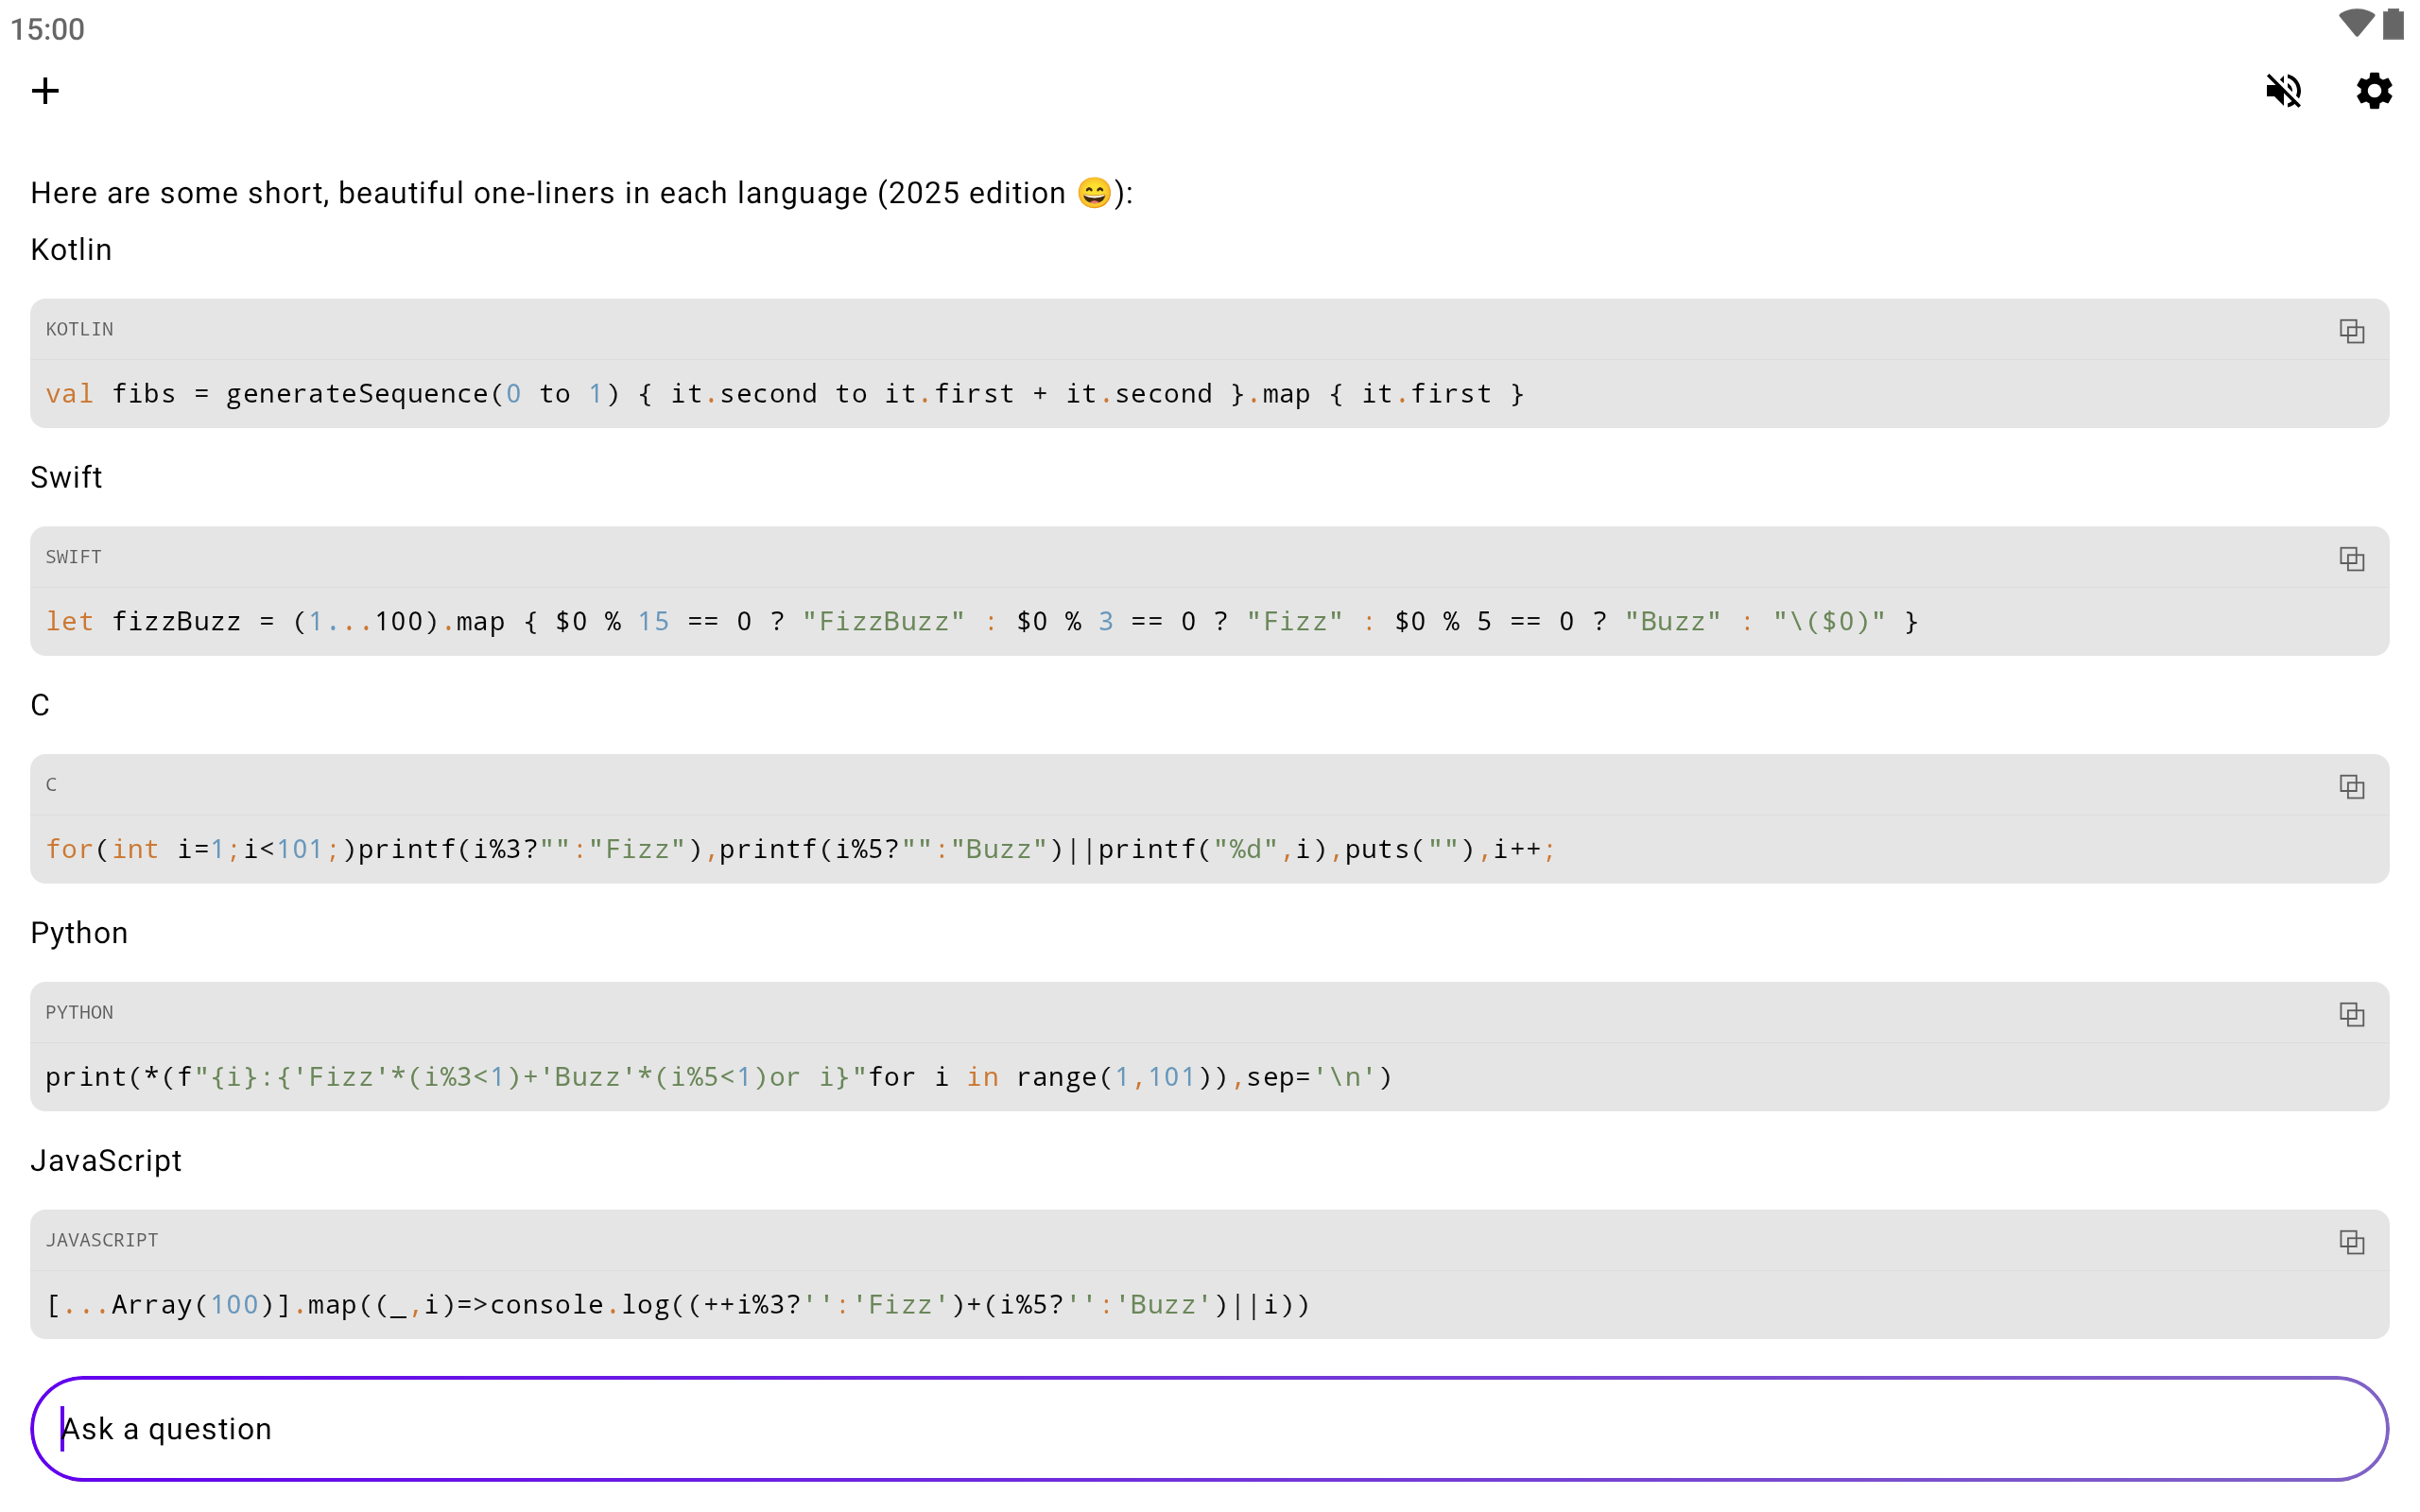This screenshot has width=2420, height=1512.
Task: Copy the Swift code block
Action: [2351, 559]
